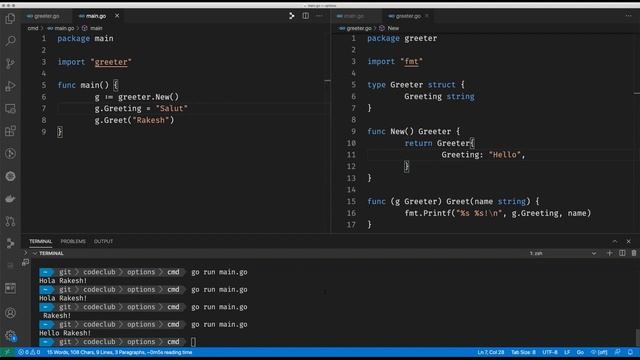The width and height of the screenshot is (640, 360).
Task: Close the main.go tab in left group
Action: [x=117, y=16]
